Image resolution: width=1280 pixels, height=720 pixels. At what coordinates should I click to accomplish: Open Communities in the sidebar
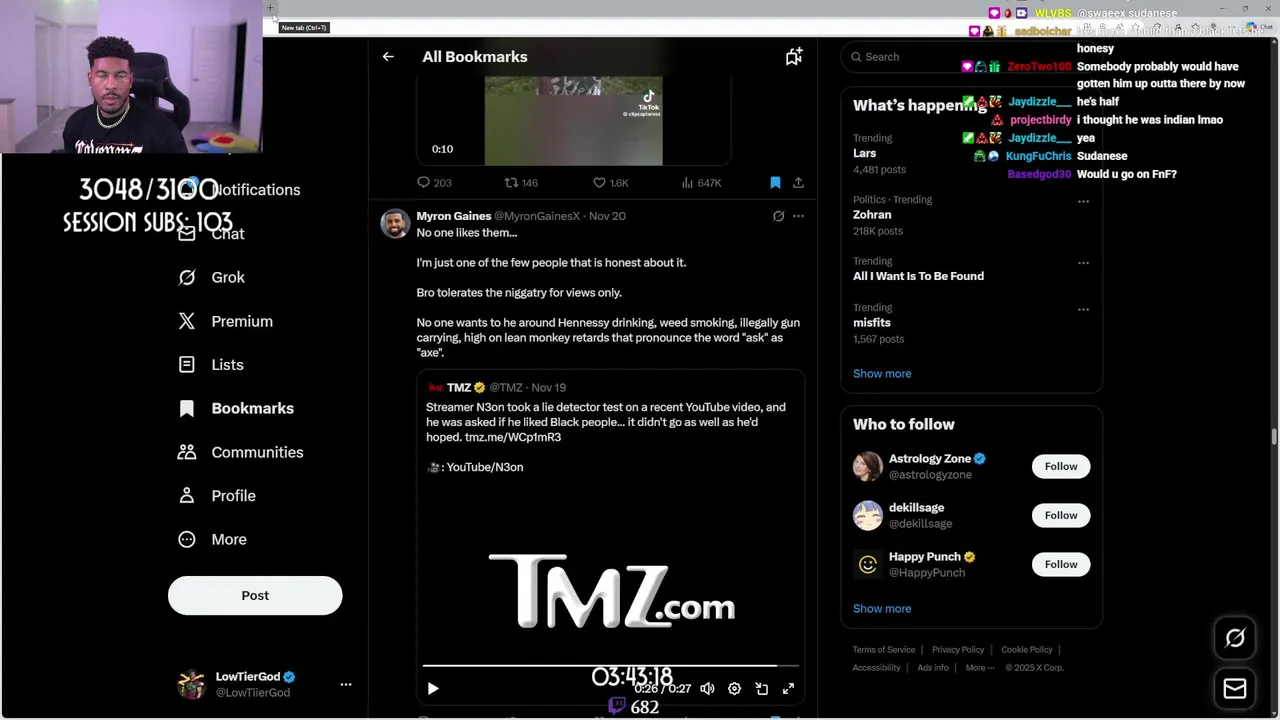click(x=239, y=452)
